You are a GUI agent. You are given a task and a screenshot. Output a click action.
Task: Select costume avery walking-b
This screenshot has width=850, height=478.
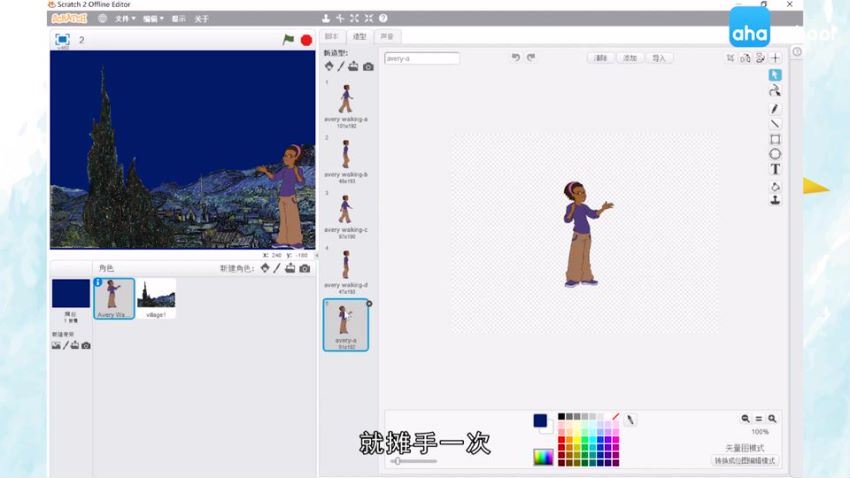point(346,160)
